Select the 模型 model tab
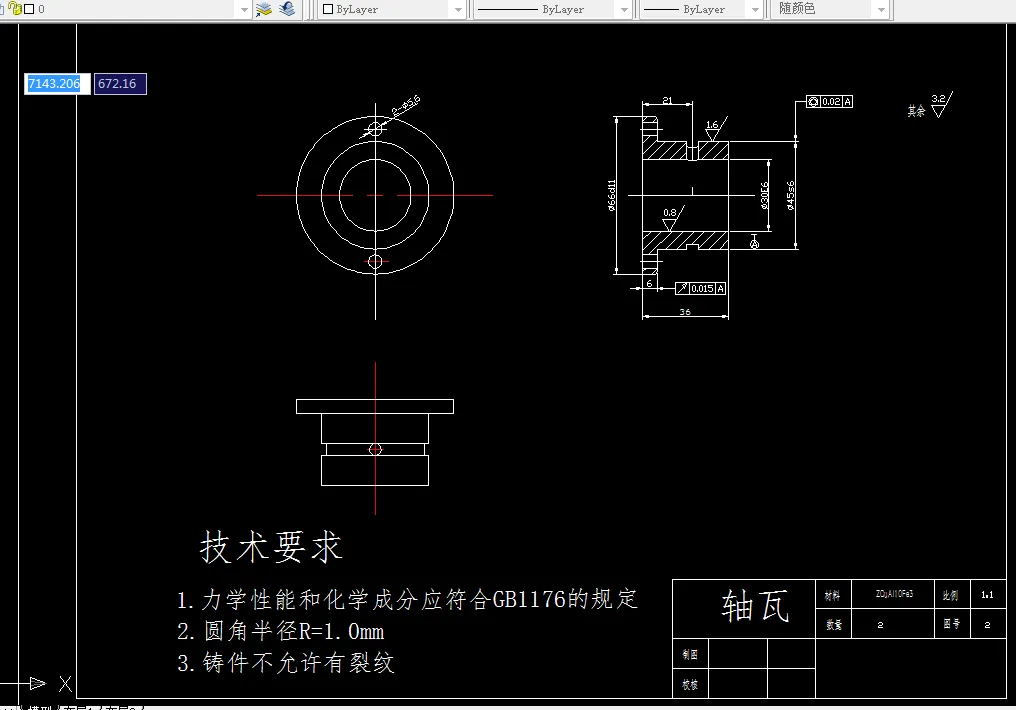 [x=42, y=705]
